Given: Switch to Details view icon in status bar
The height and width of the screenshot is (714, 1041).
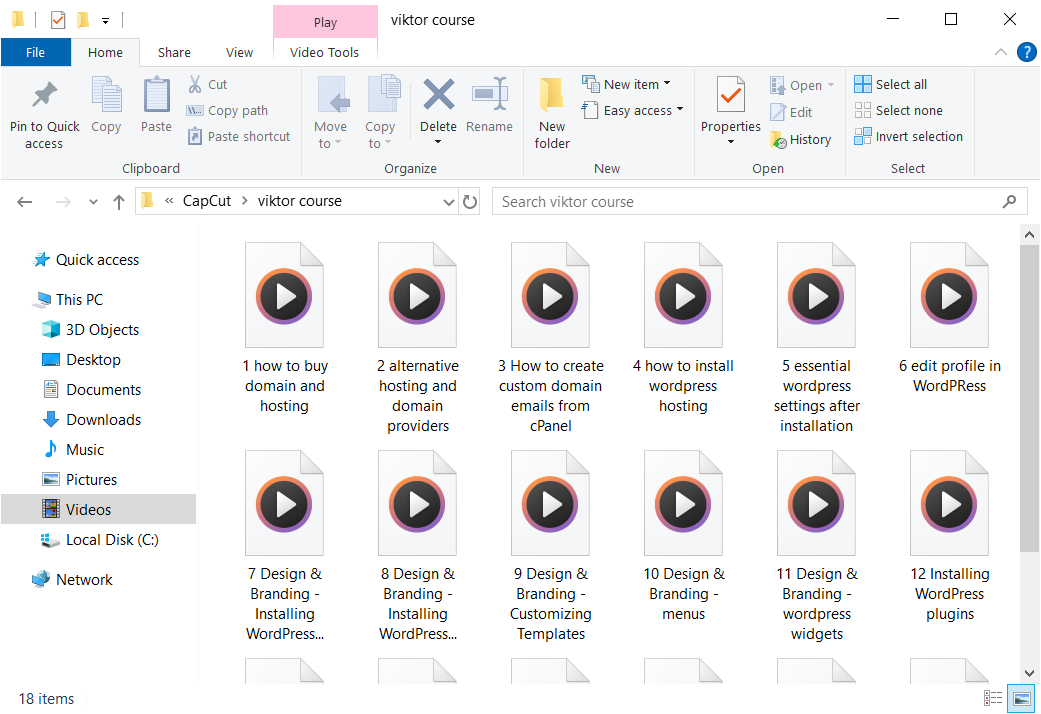Looking at the screenshot, I should pyautogui.click(x=993, y=698).
